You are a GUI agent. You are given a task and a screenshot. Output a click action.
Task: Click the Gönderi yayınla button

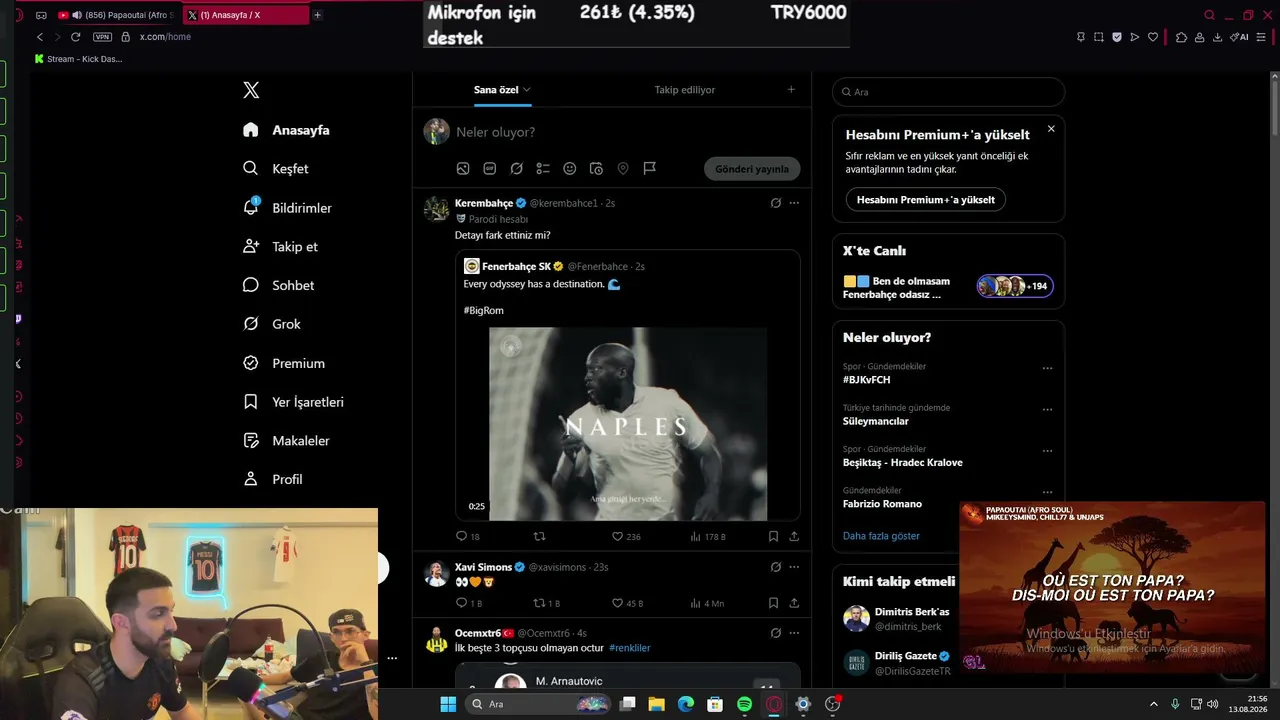(752, 169)
